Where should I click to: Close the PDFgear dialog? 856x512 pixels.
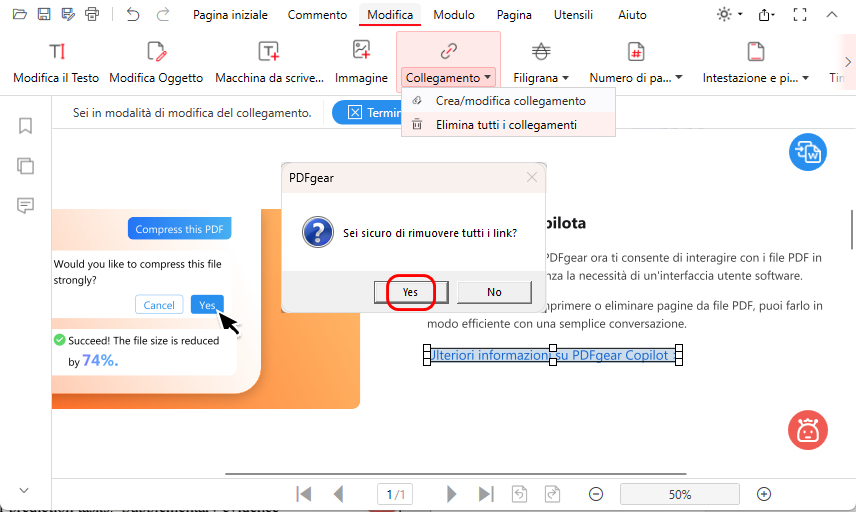(x=532, y=177)
